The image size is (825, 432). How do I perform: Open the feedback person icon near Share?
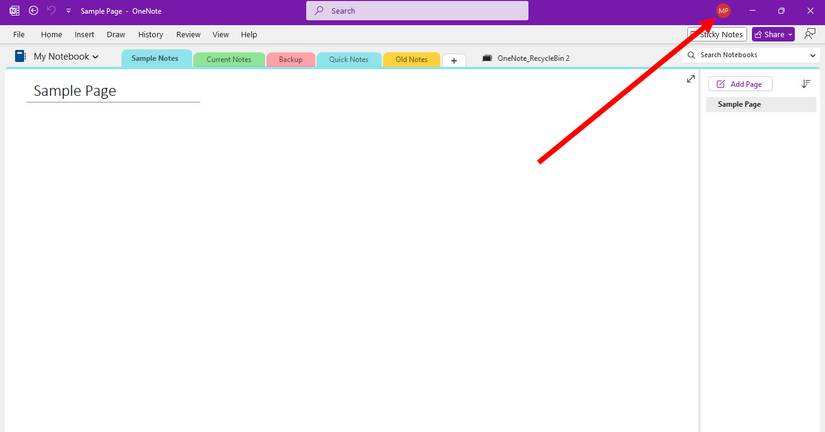(809, 34)
